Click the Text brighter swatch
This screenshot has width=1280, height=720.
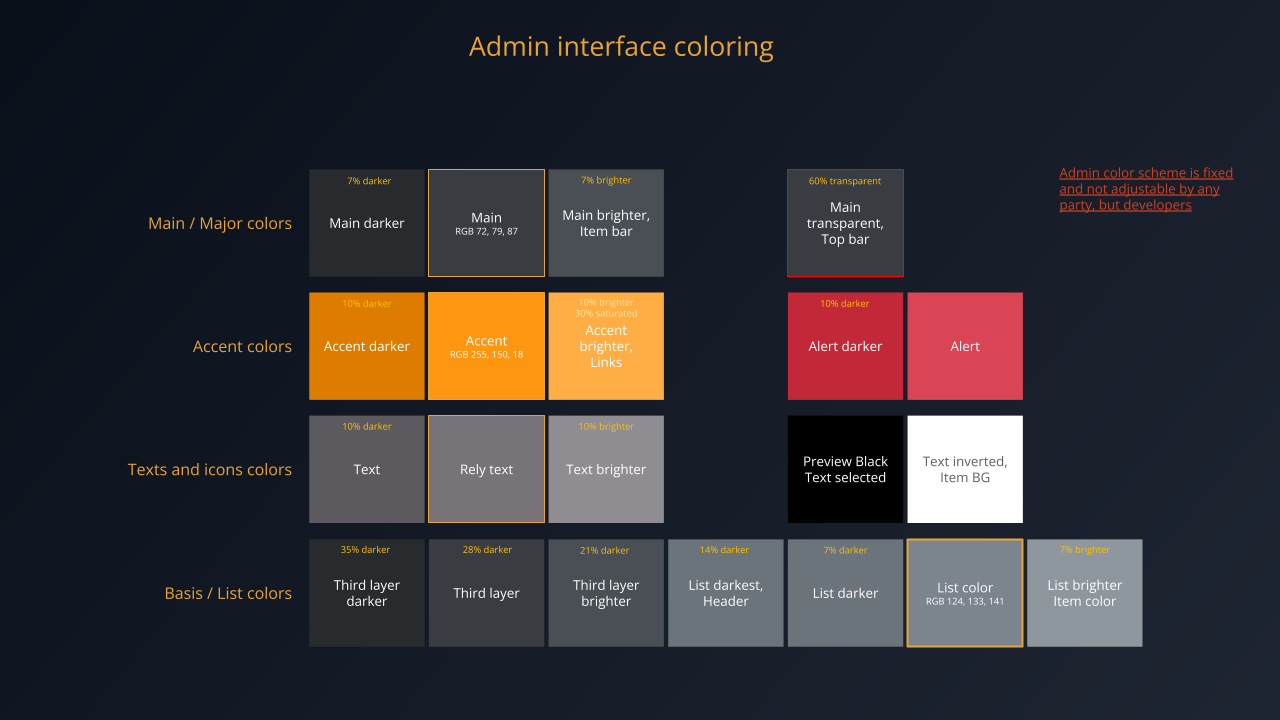(x=606, y=468)
